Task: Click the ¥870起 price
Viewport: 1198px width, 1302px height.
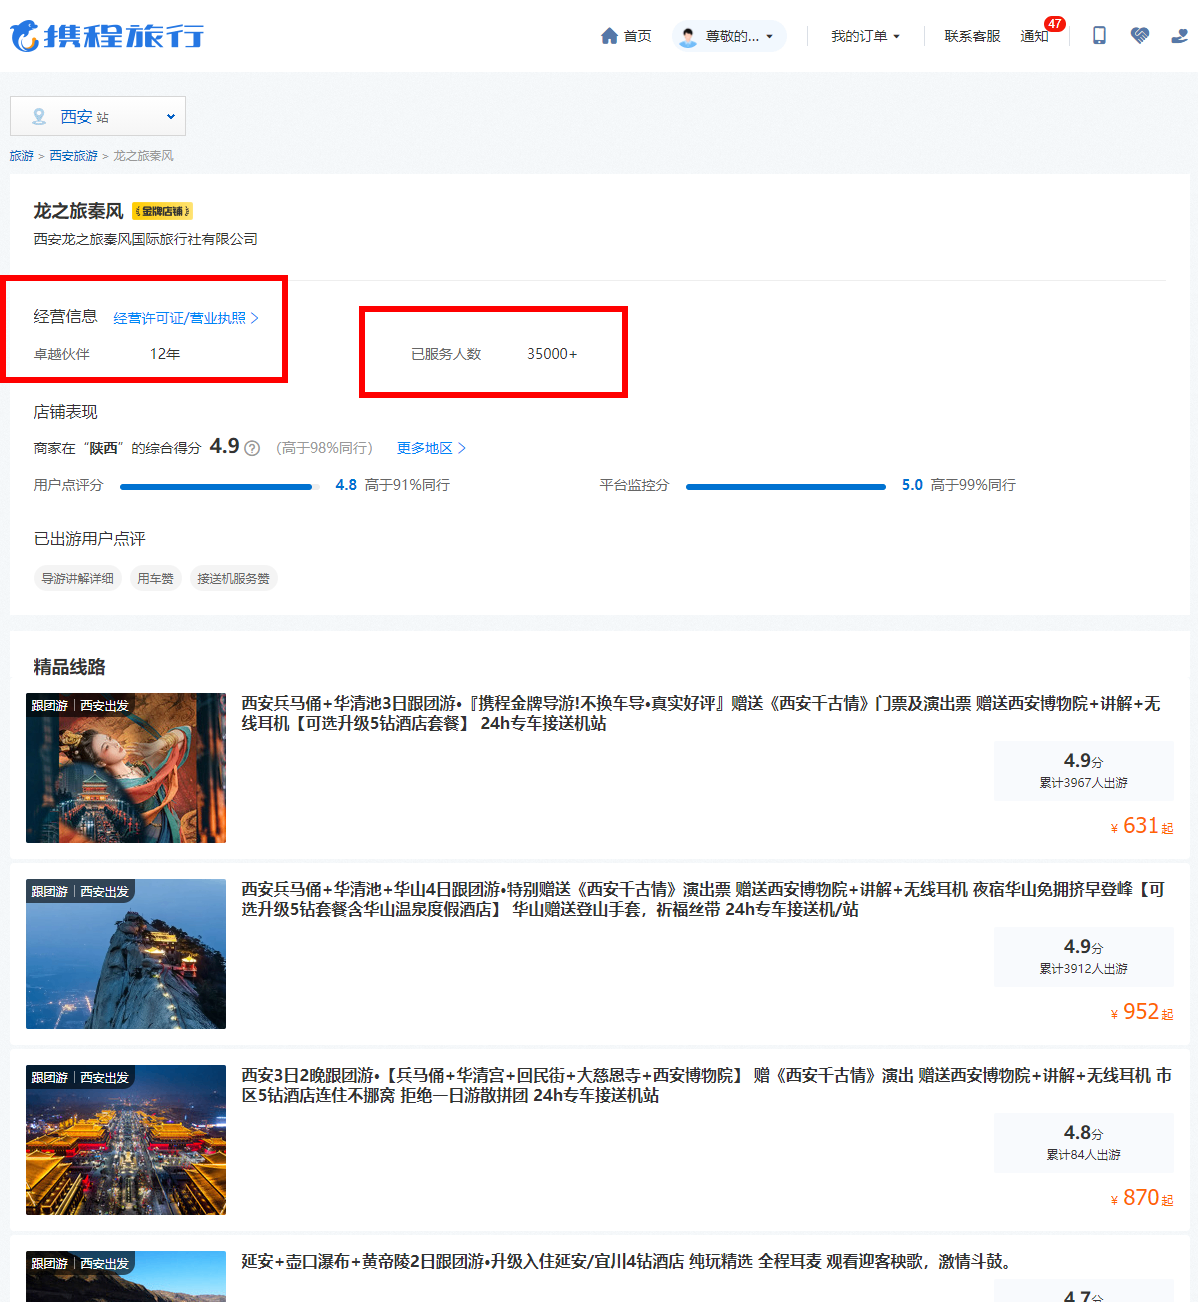Action: (x=1141, y=1198)
